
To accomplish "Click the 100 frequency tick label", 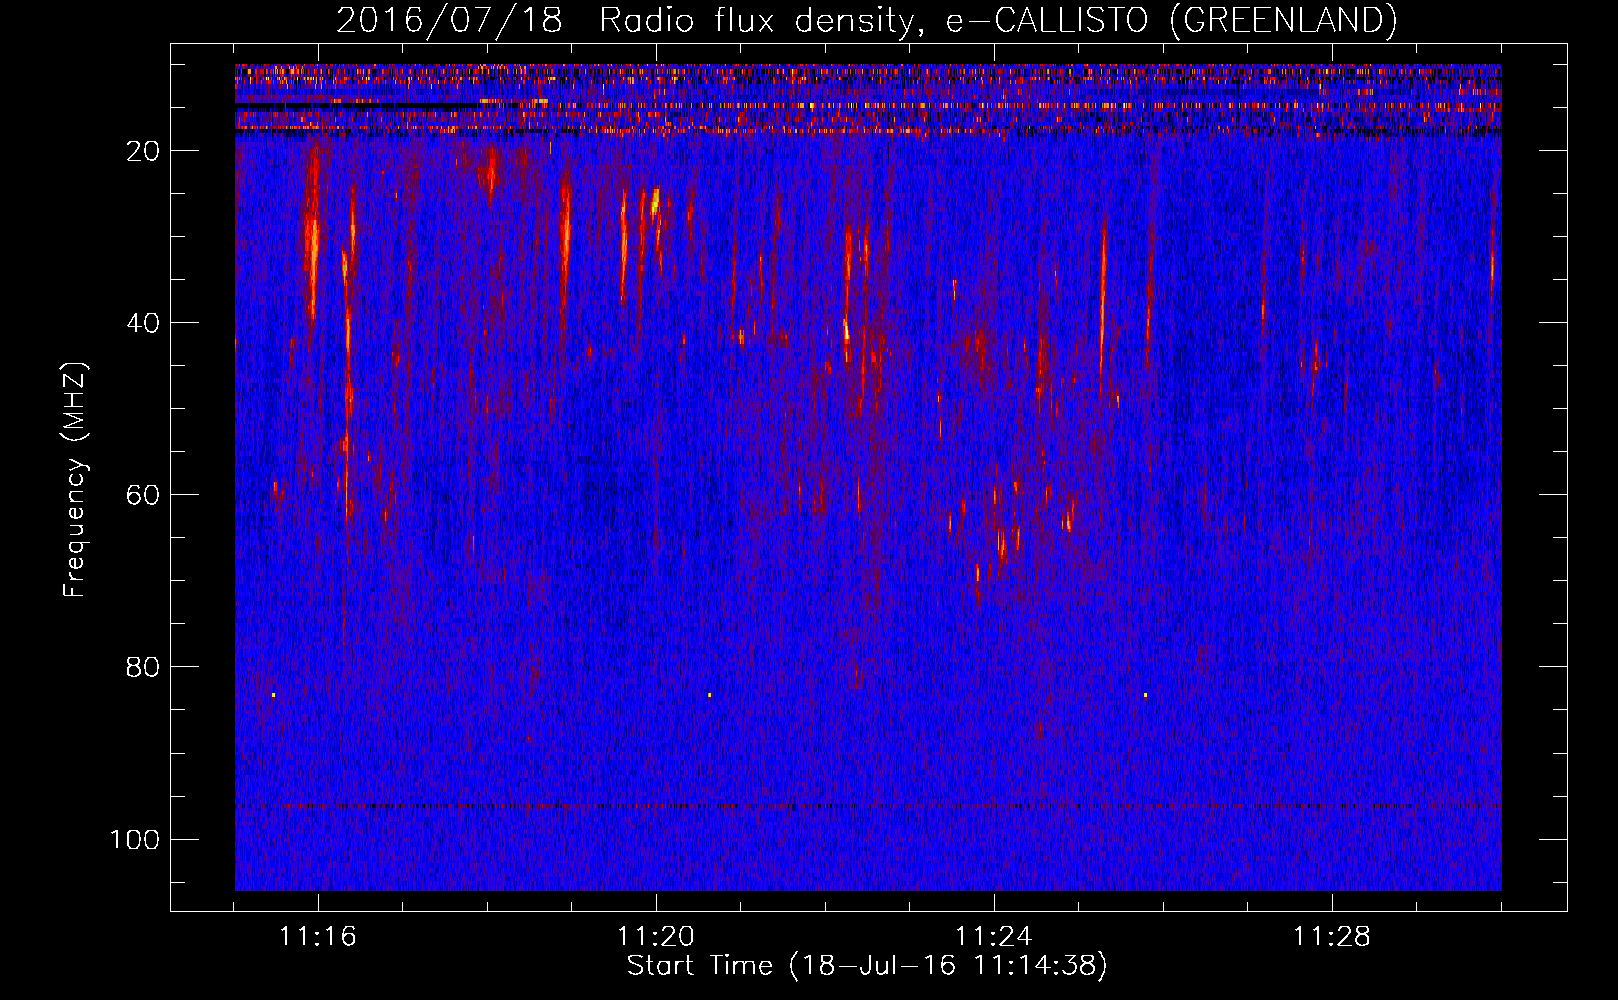I will coord(135,839).
